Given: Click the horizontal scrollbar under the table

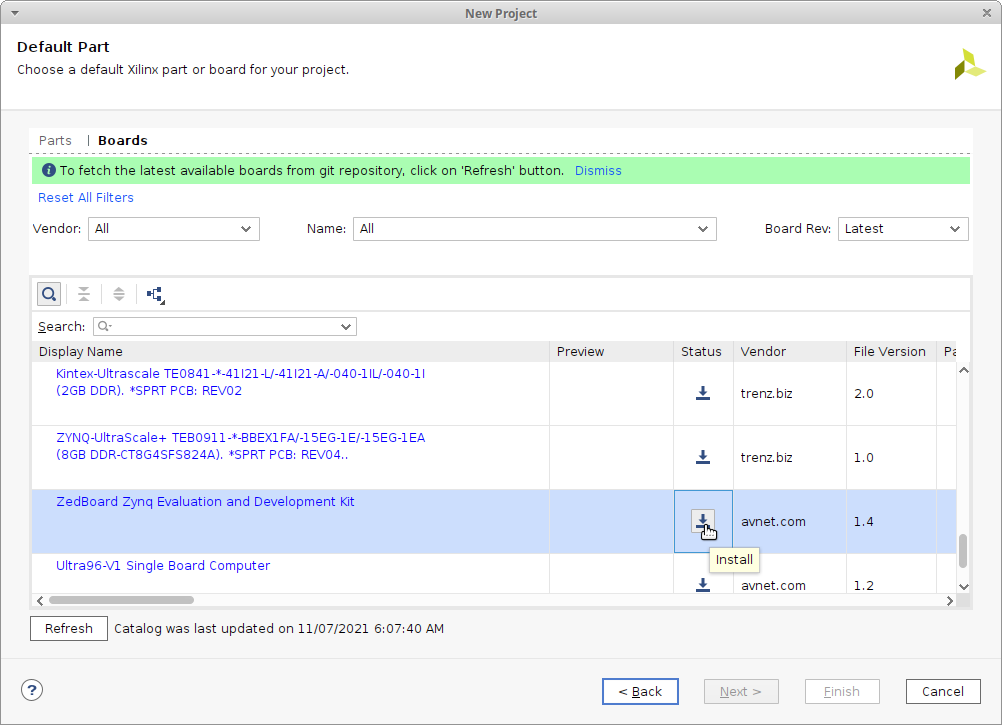Looking at the screenshot, I should point(120,600).
